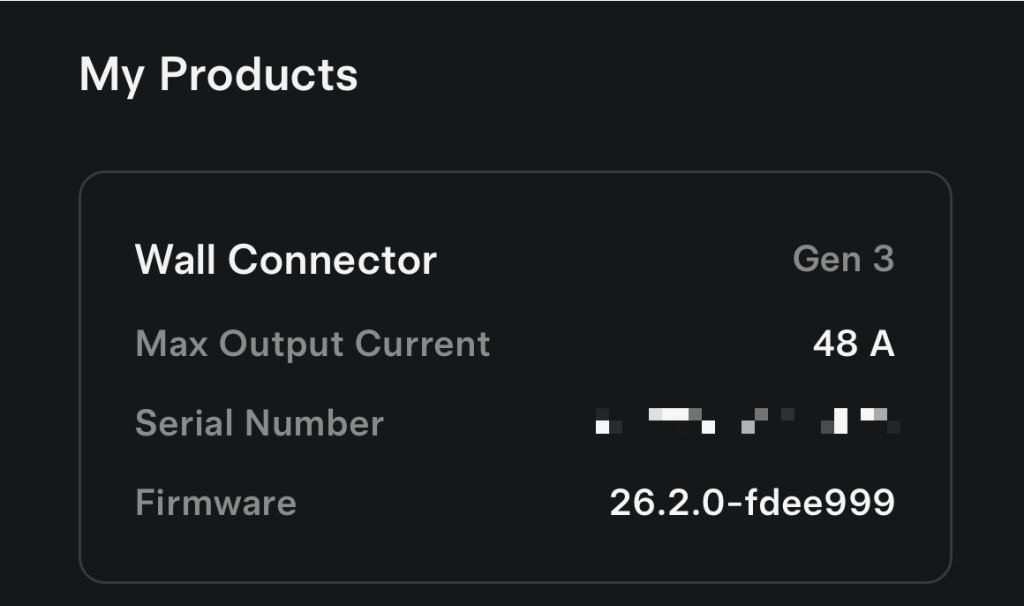
Task: Select the 48 A current value
Action: click(x=853, y=344)
